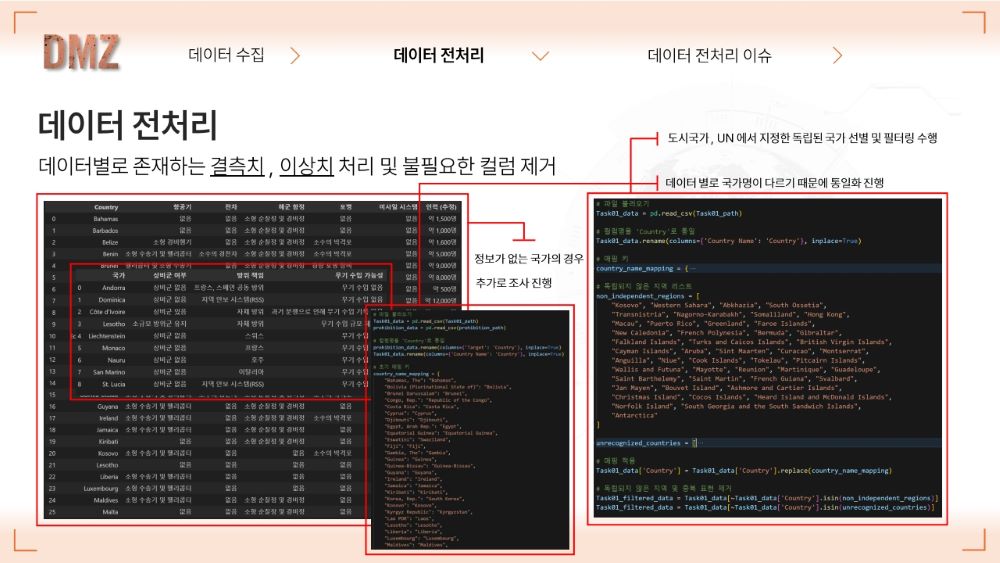Click the right chevron beside 데이터 수집
The image size is (1000, 563).
click(295, 55)
